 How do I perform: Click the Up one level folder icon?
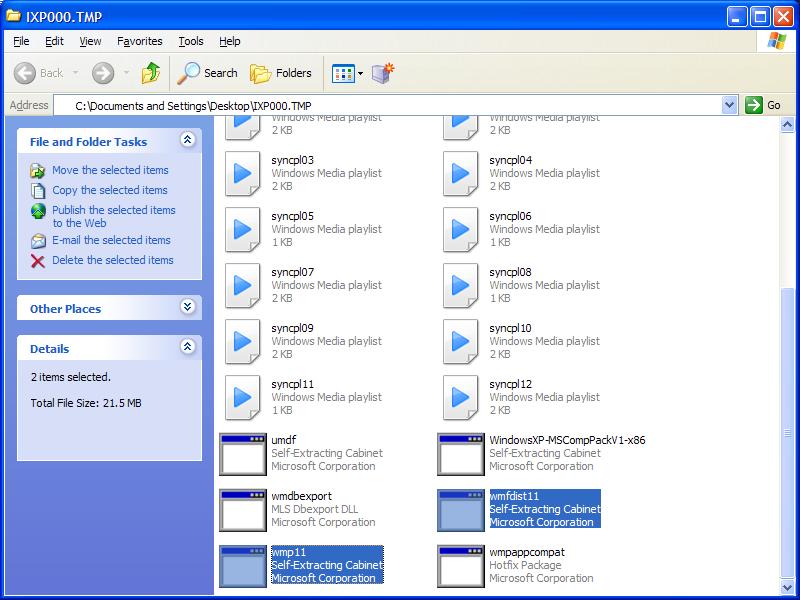tap(152, 73)
